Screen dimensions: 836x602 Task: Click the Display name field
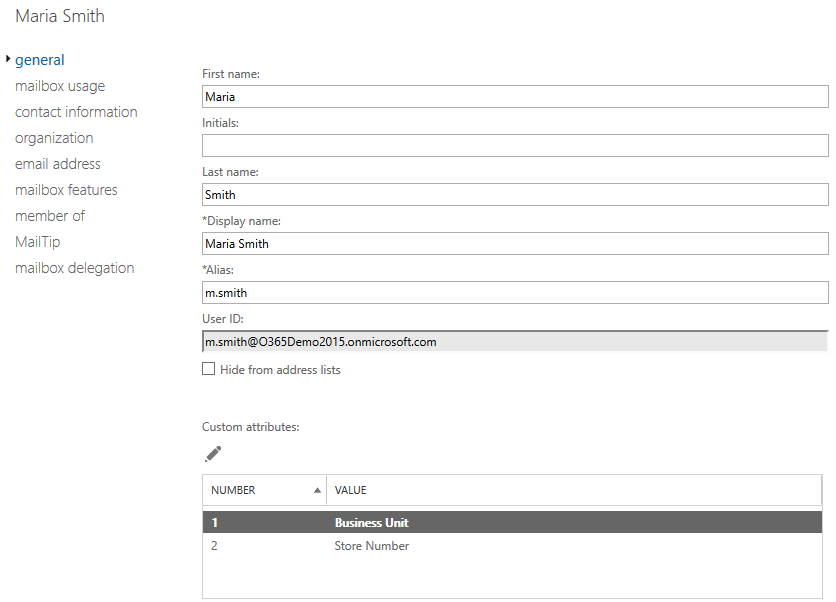[515, 244]
